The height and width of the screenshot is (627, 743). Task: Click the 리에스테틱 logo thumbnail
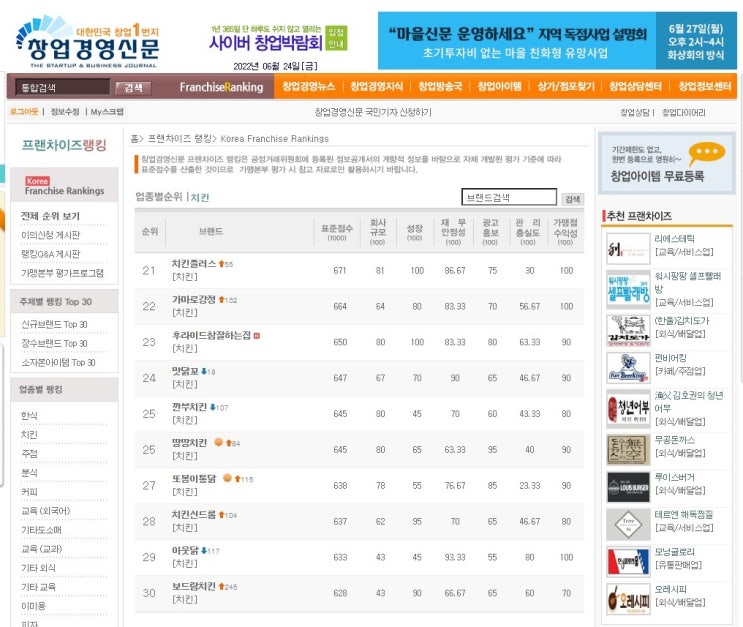coord(628,248)
